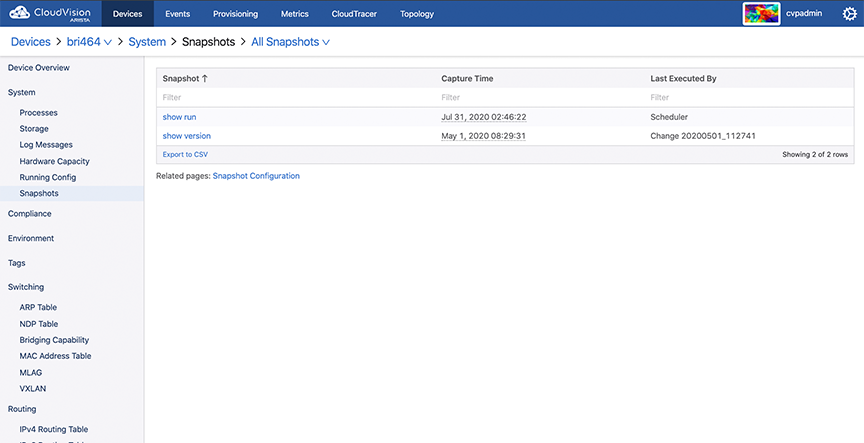Open Running Config in the sidebar
Screen dimensions: 864x443
(x=48, y=177)
